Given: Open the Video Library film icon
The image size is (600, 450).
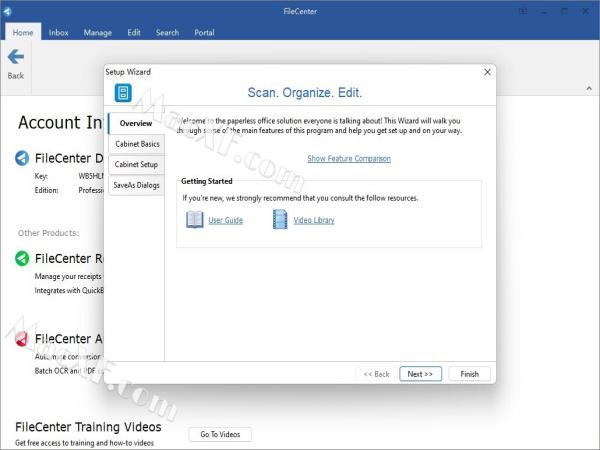Looking at the screenshot, I should 280,220.
